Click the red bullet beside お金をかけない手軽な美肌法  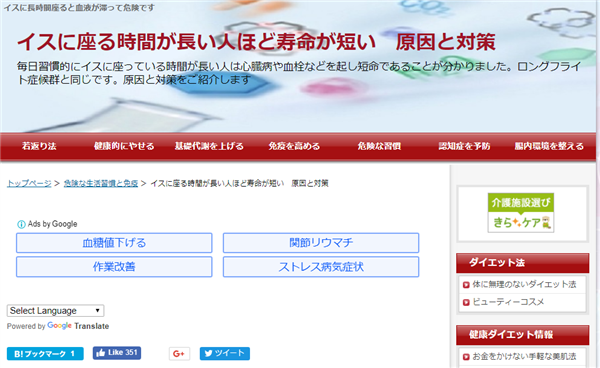point(466,357)
